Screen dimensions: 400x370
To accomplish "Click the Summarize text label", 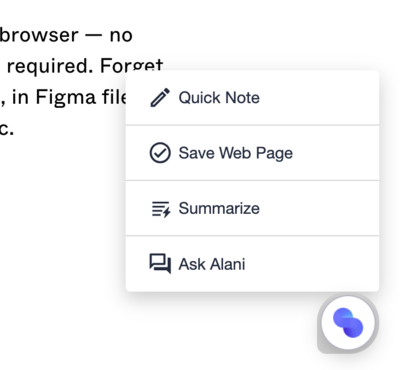I will click(x=219, y=208).
